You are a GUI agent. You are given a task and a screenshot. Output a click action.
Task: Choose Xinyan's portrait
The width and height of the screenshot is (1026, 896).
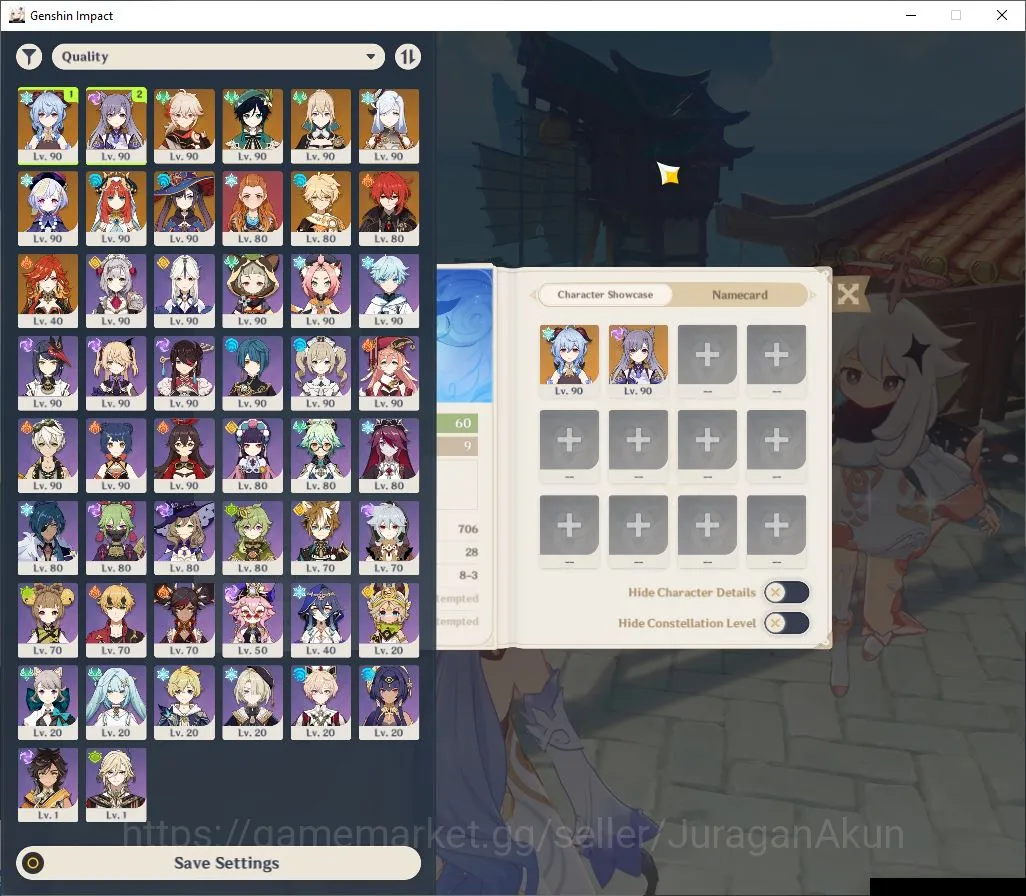[x=184, y=620]
